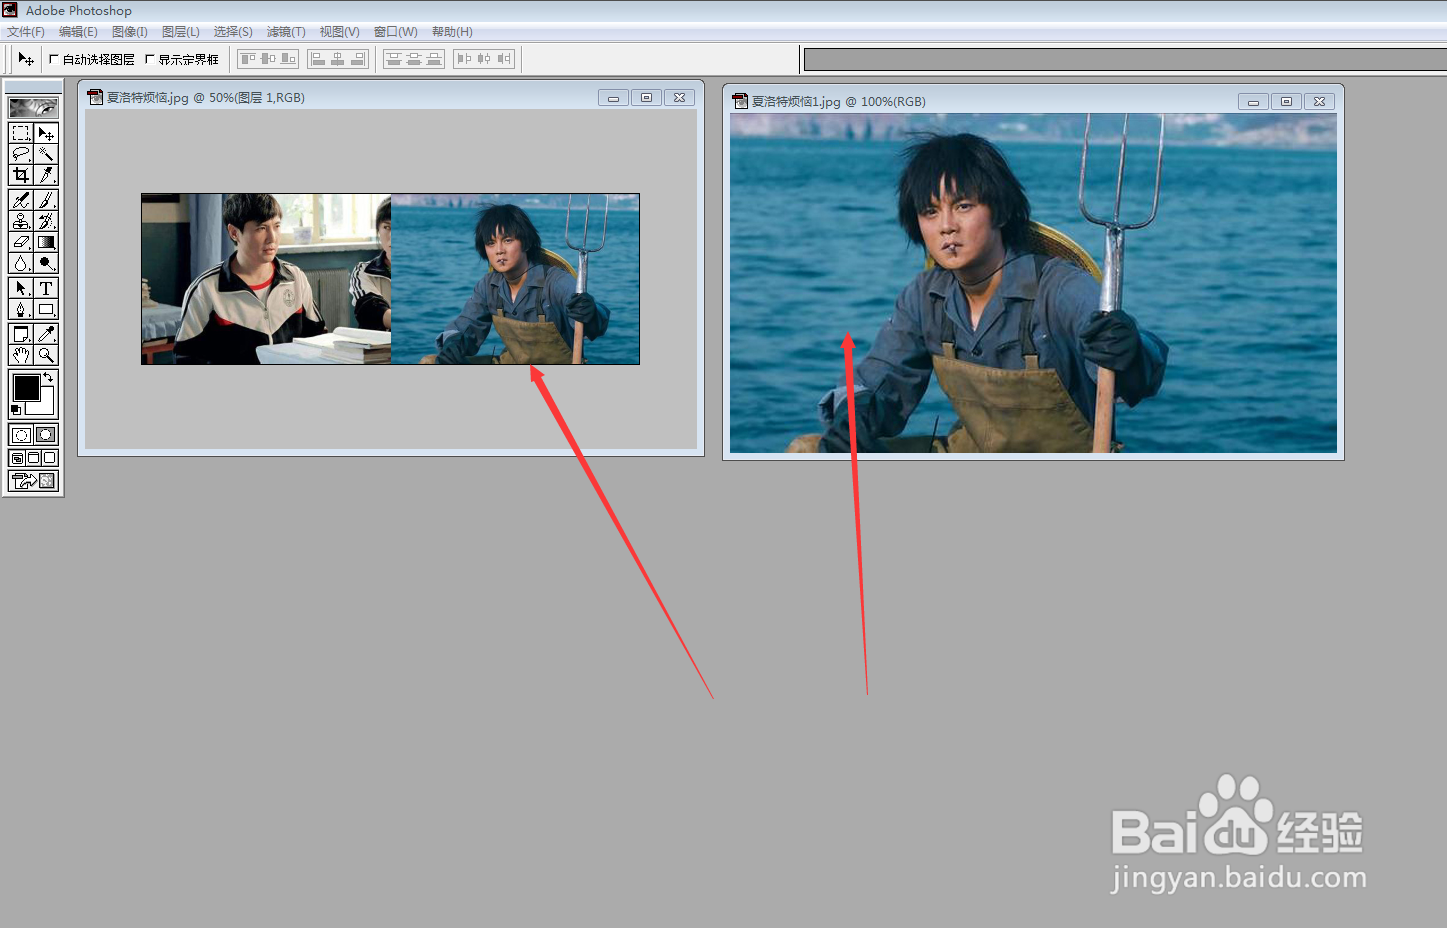Distribute horizontal centers button
1447x928 pixels.
click(484, 59)
